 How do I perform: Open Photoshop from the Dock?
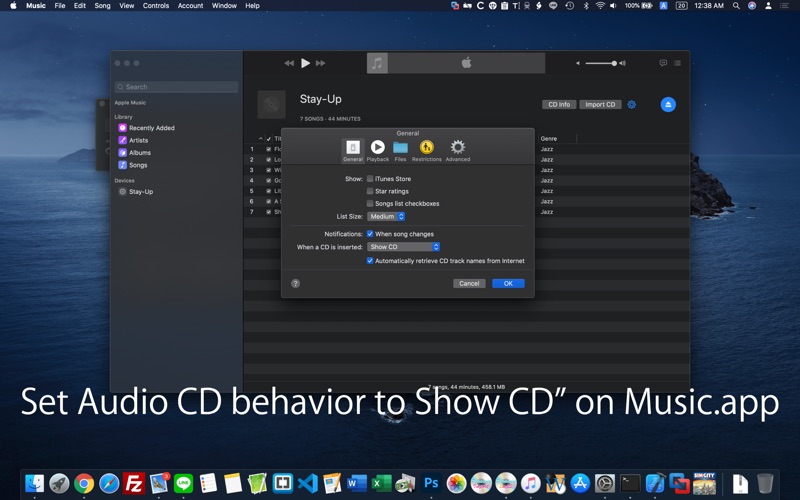431,483
